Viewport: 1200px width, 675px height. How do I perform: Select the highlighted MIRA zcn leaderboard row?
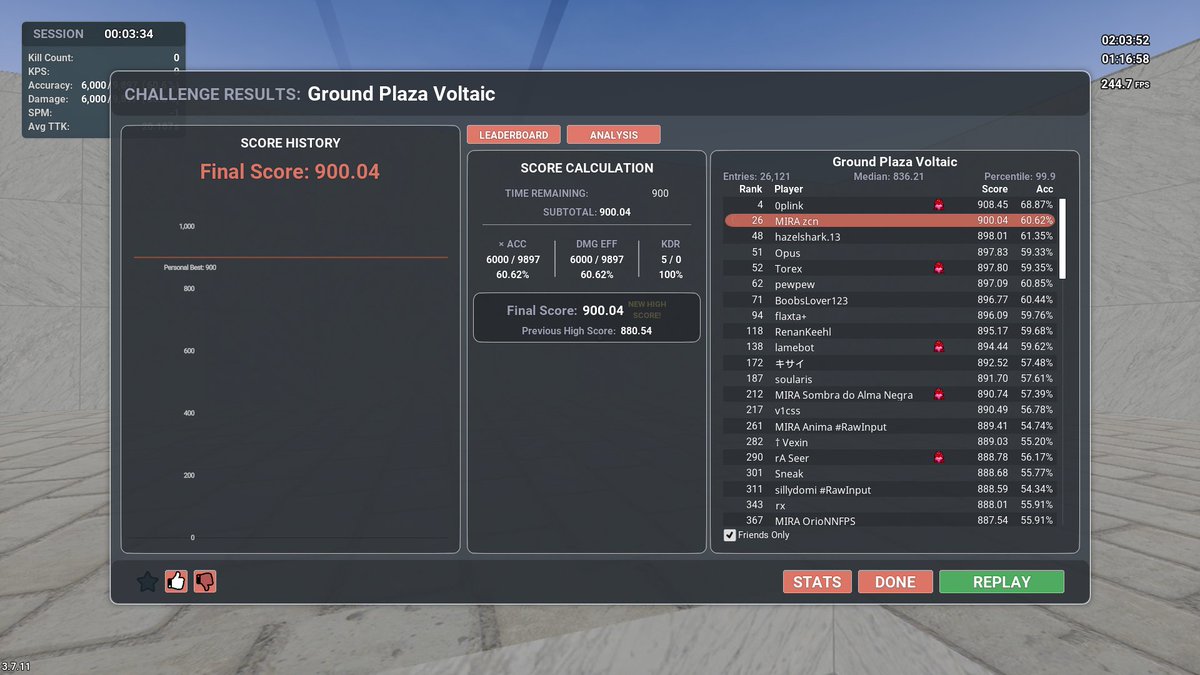click(x=890, y=221)
